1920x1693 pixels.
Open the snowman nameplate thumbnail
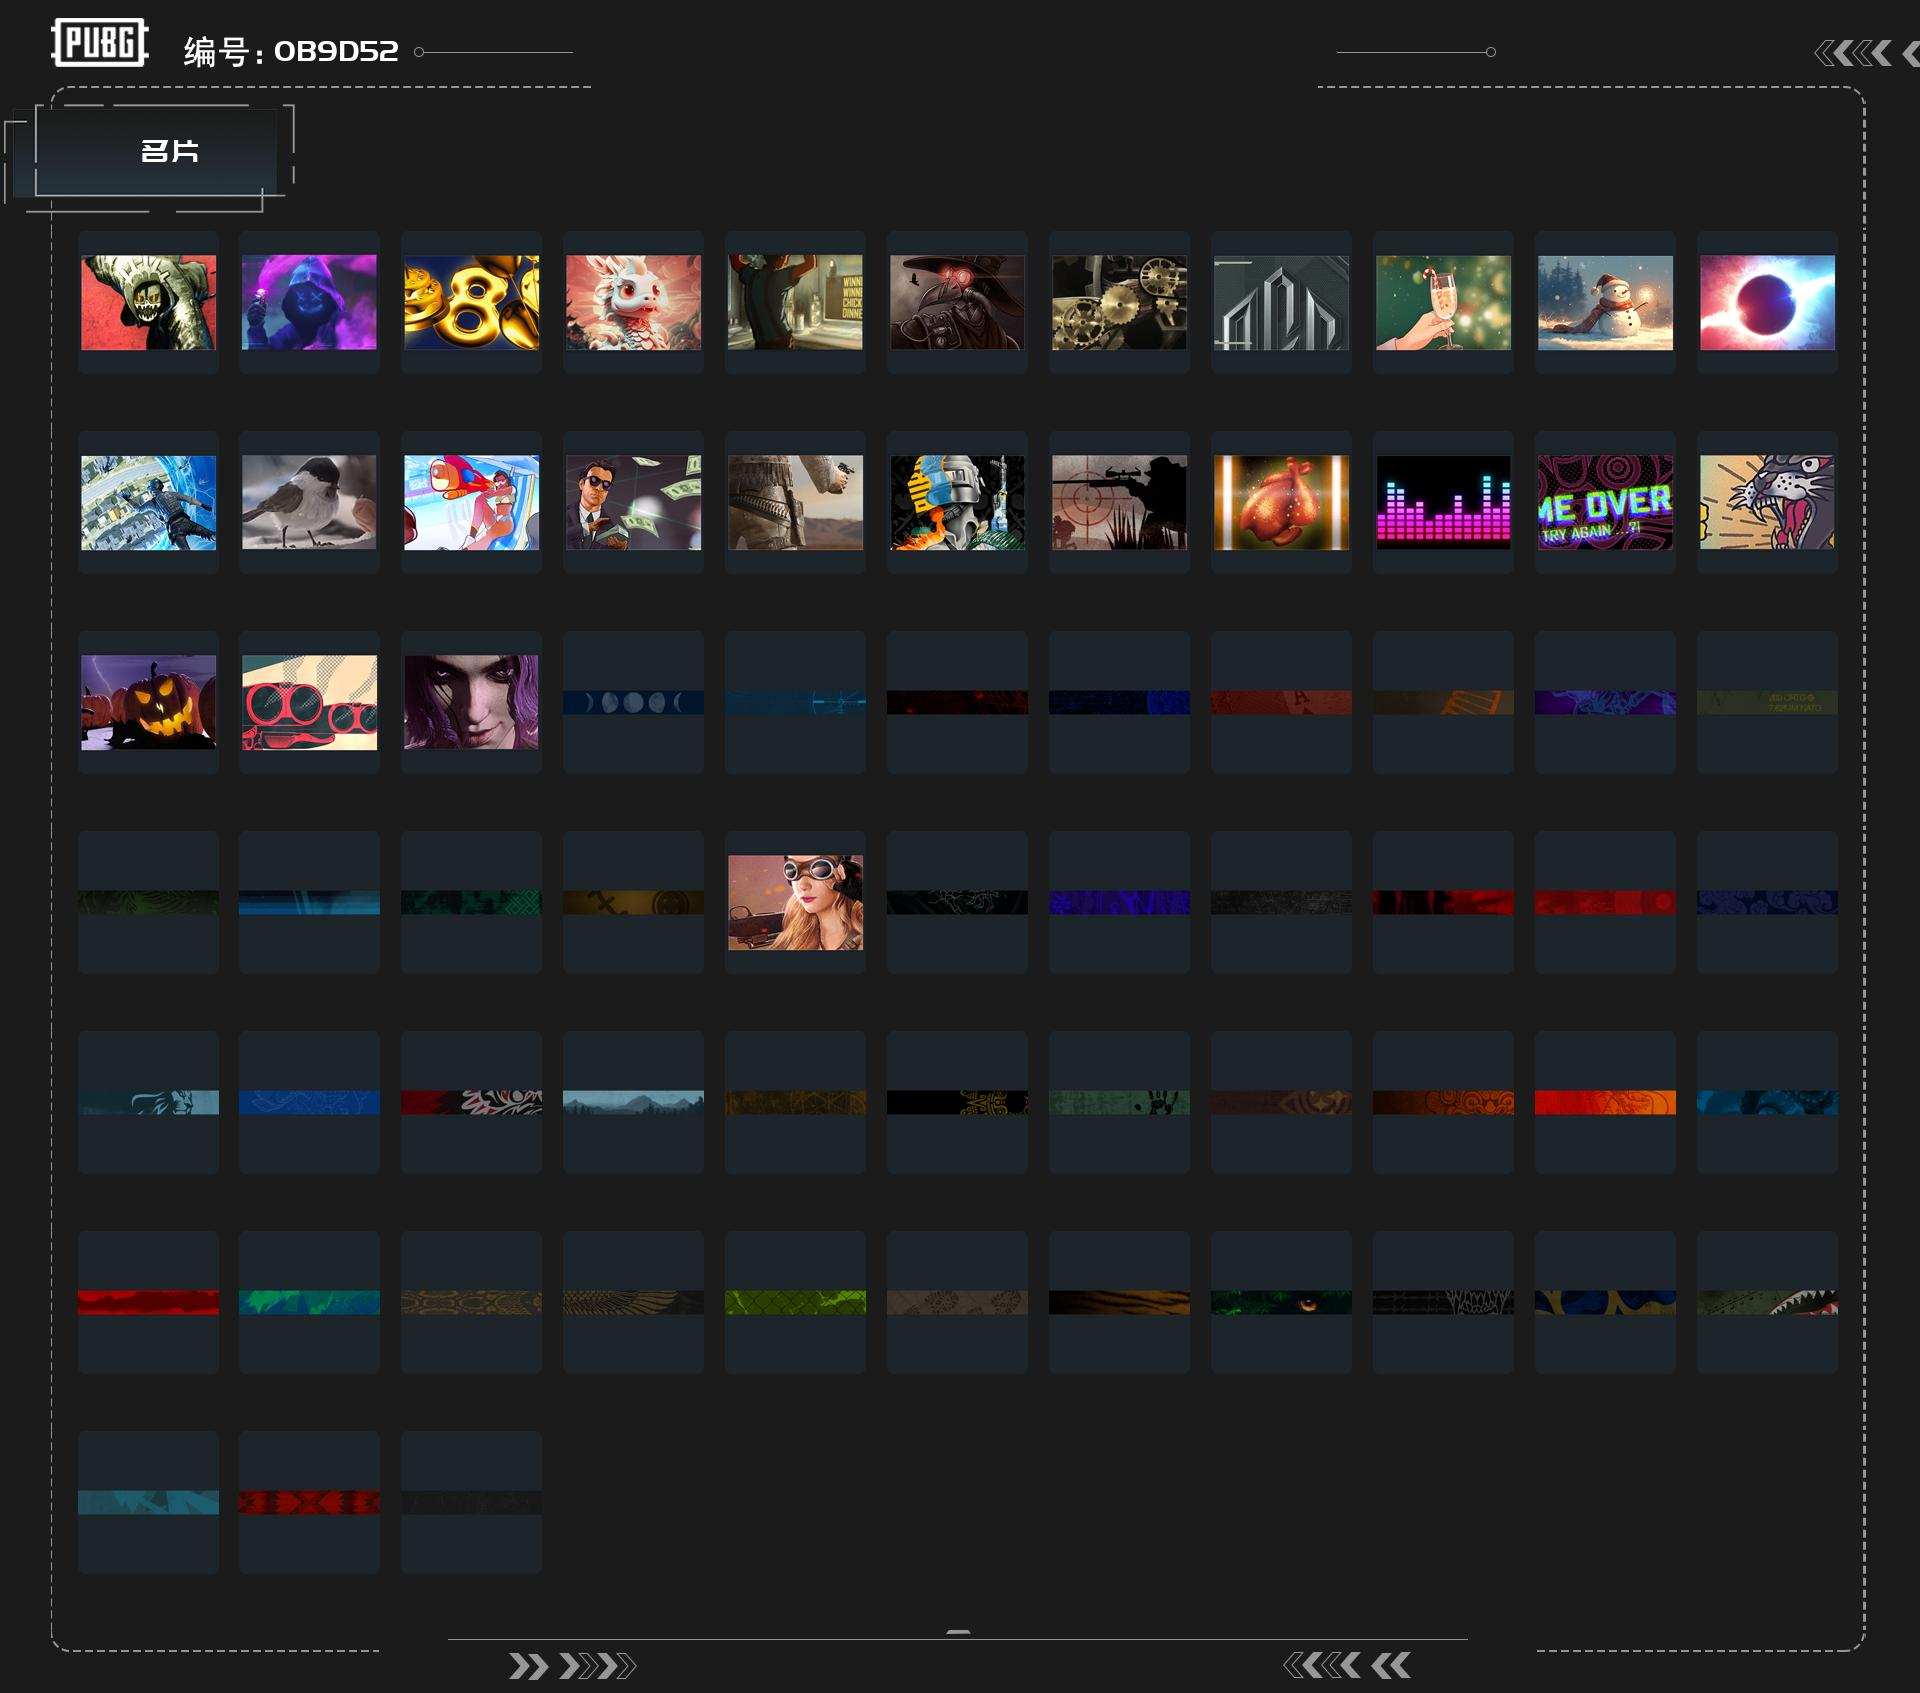coord(1605,302)
